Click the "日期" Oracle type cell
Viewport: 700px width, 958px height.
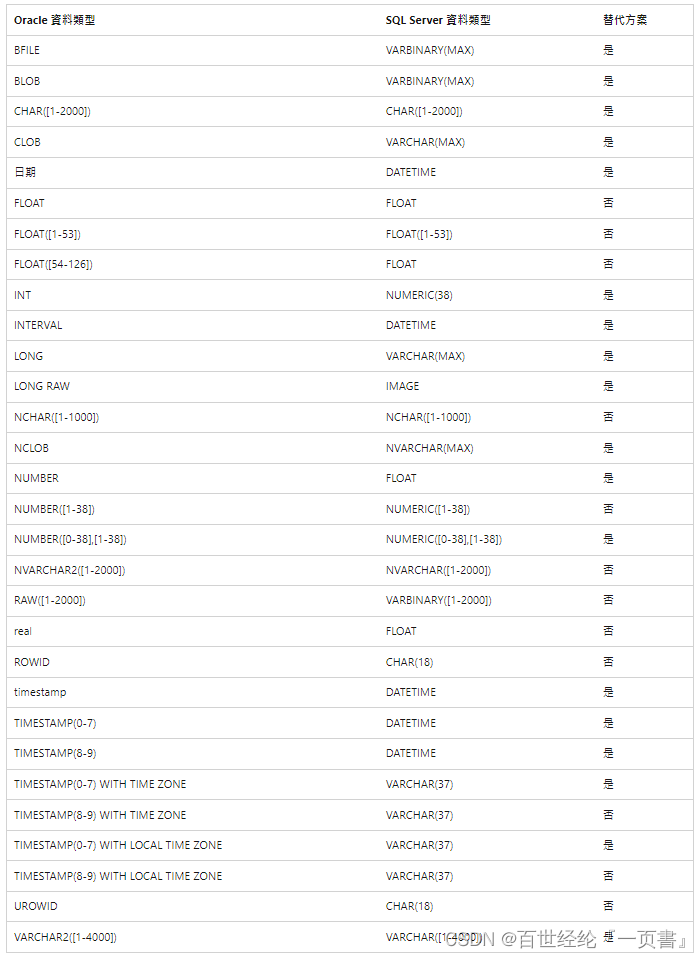point(24,172)
